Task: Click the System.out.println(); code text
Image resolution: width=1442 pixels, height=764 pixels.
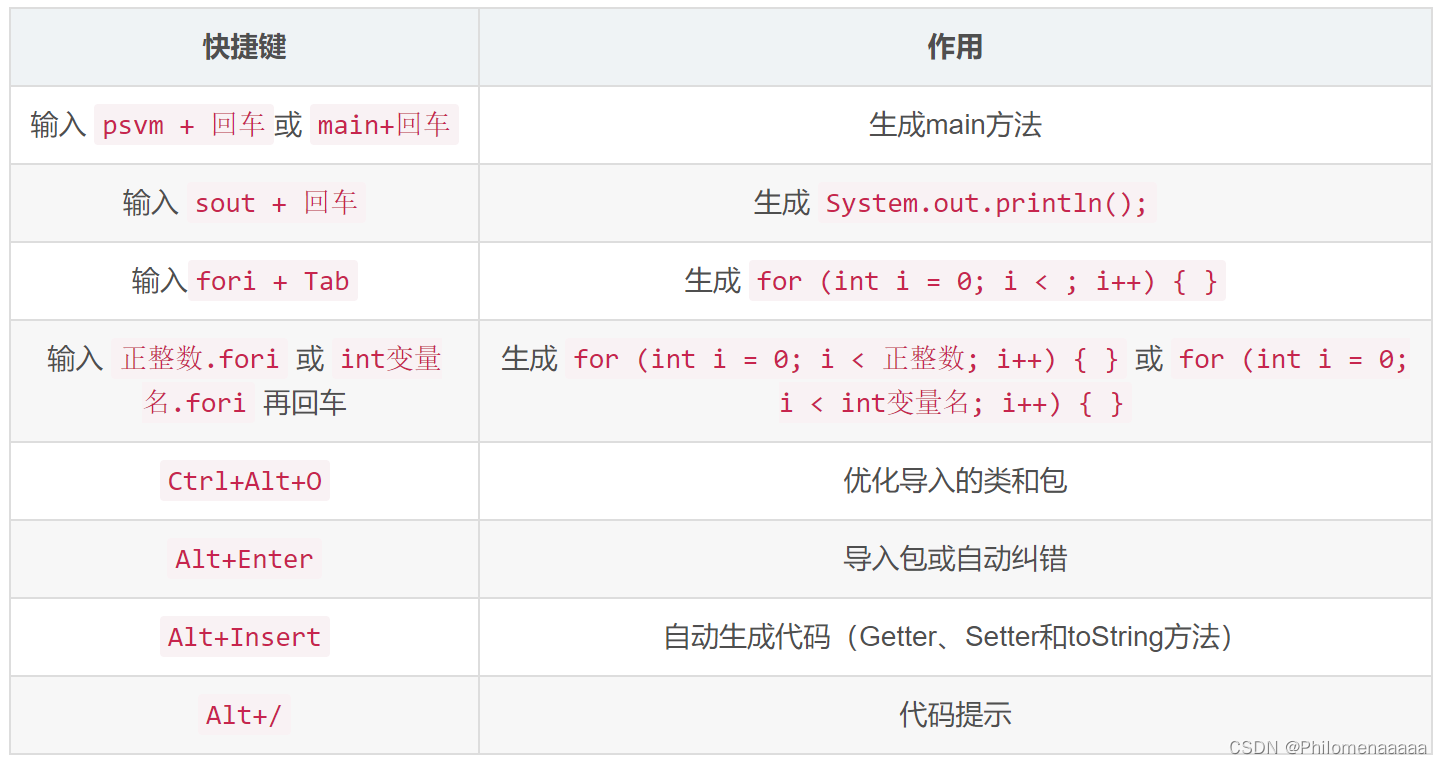Action: [x=987, y=203]
